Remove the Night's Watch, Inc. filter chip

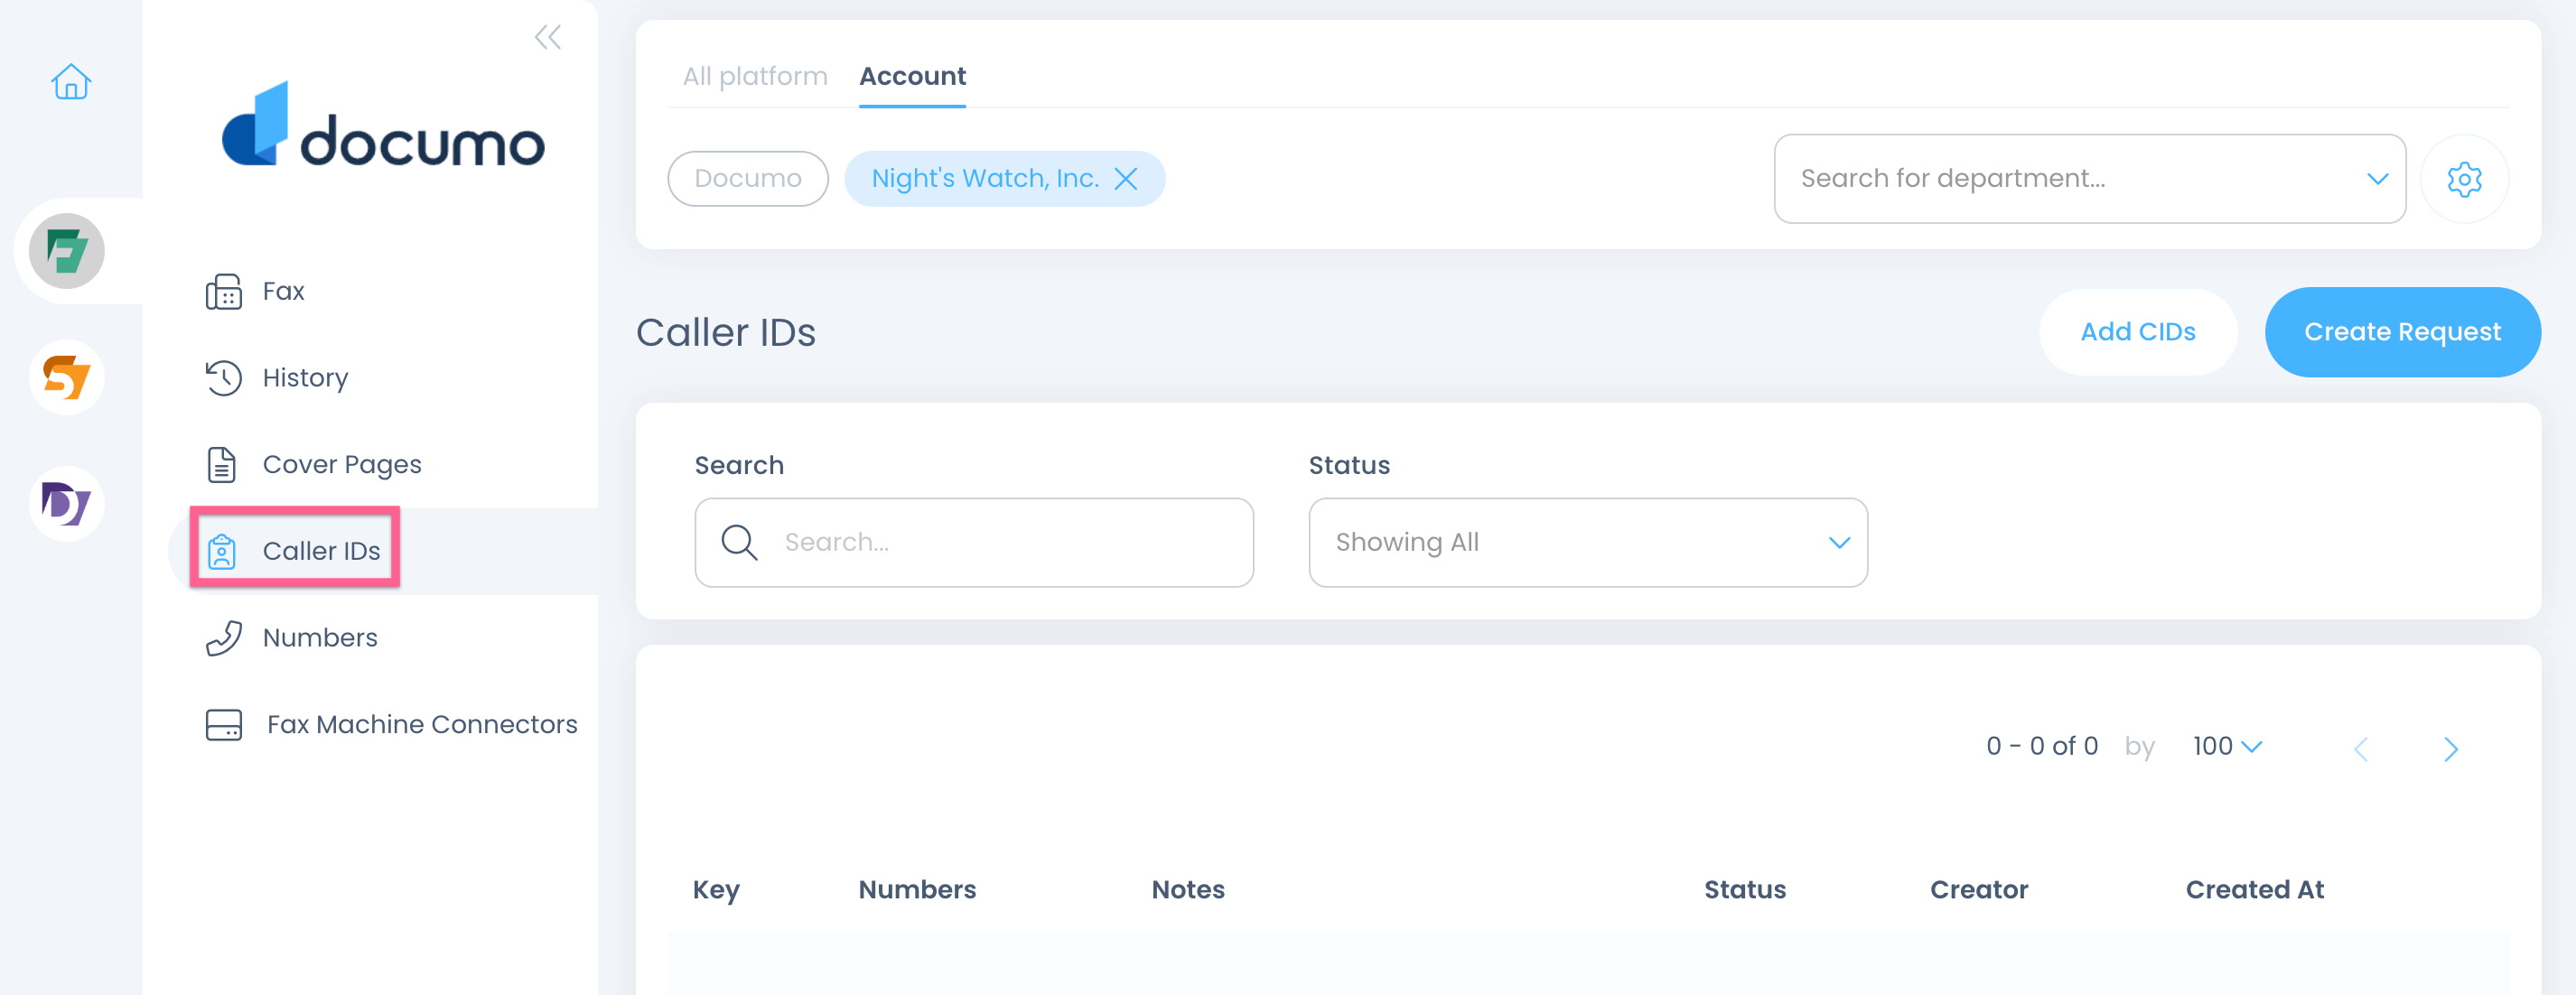click(x=1126, y=179)
